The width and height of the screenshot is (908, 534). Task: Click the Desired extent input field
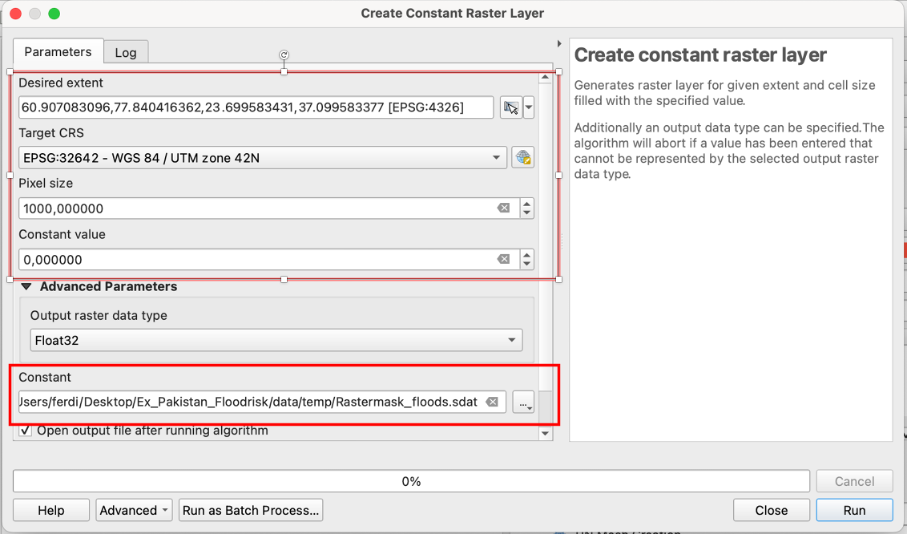pos(256,107)
